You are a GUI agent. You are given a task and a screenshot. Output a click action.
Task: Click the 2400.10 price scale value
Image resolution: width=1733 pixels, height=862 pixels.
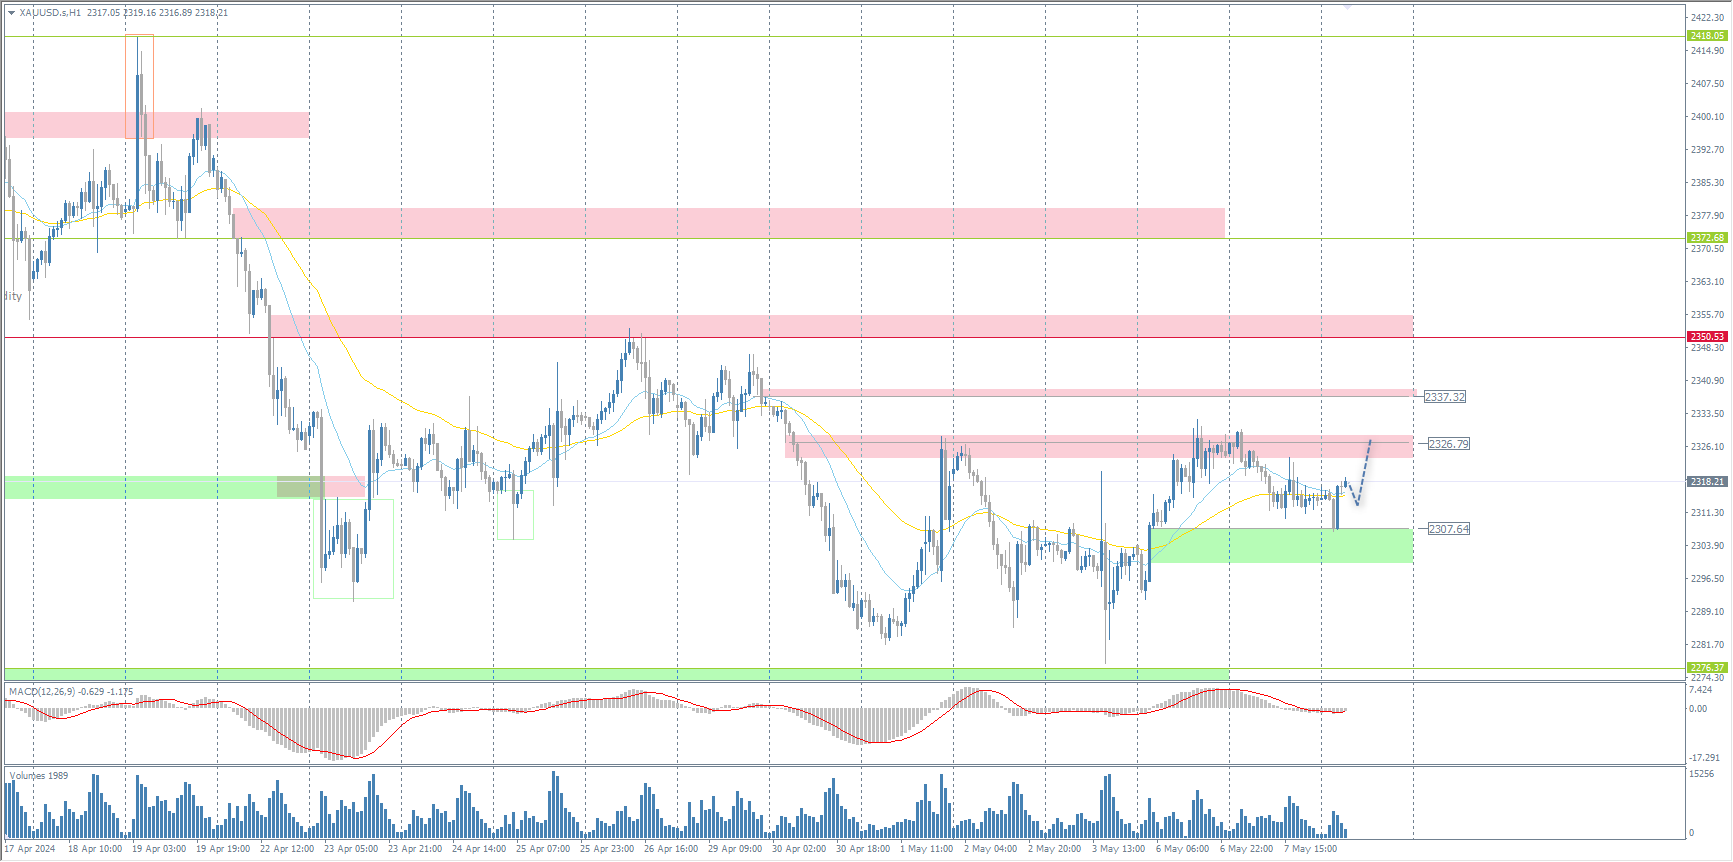point(1707,117)
